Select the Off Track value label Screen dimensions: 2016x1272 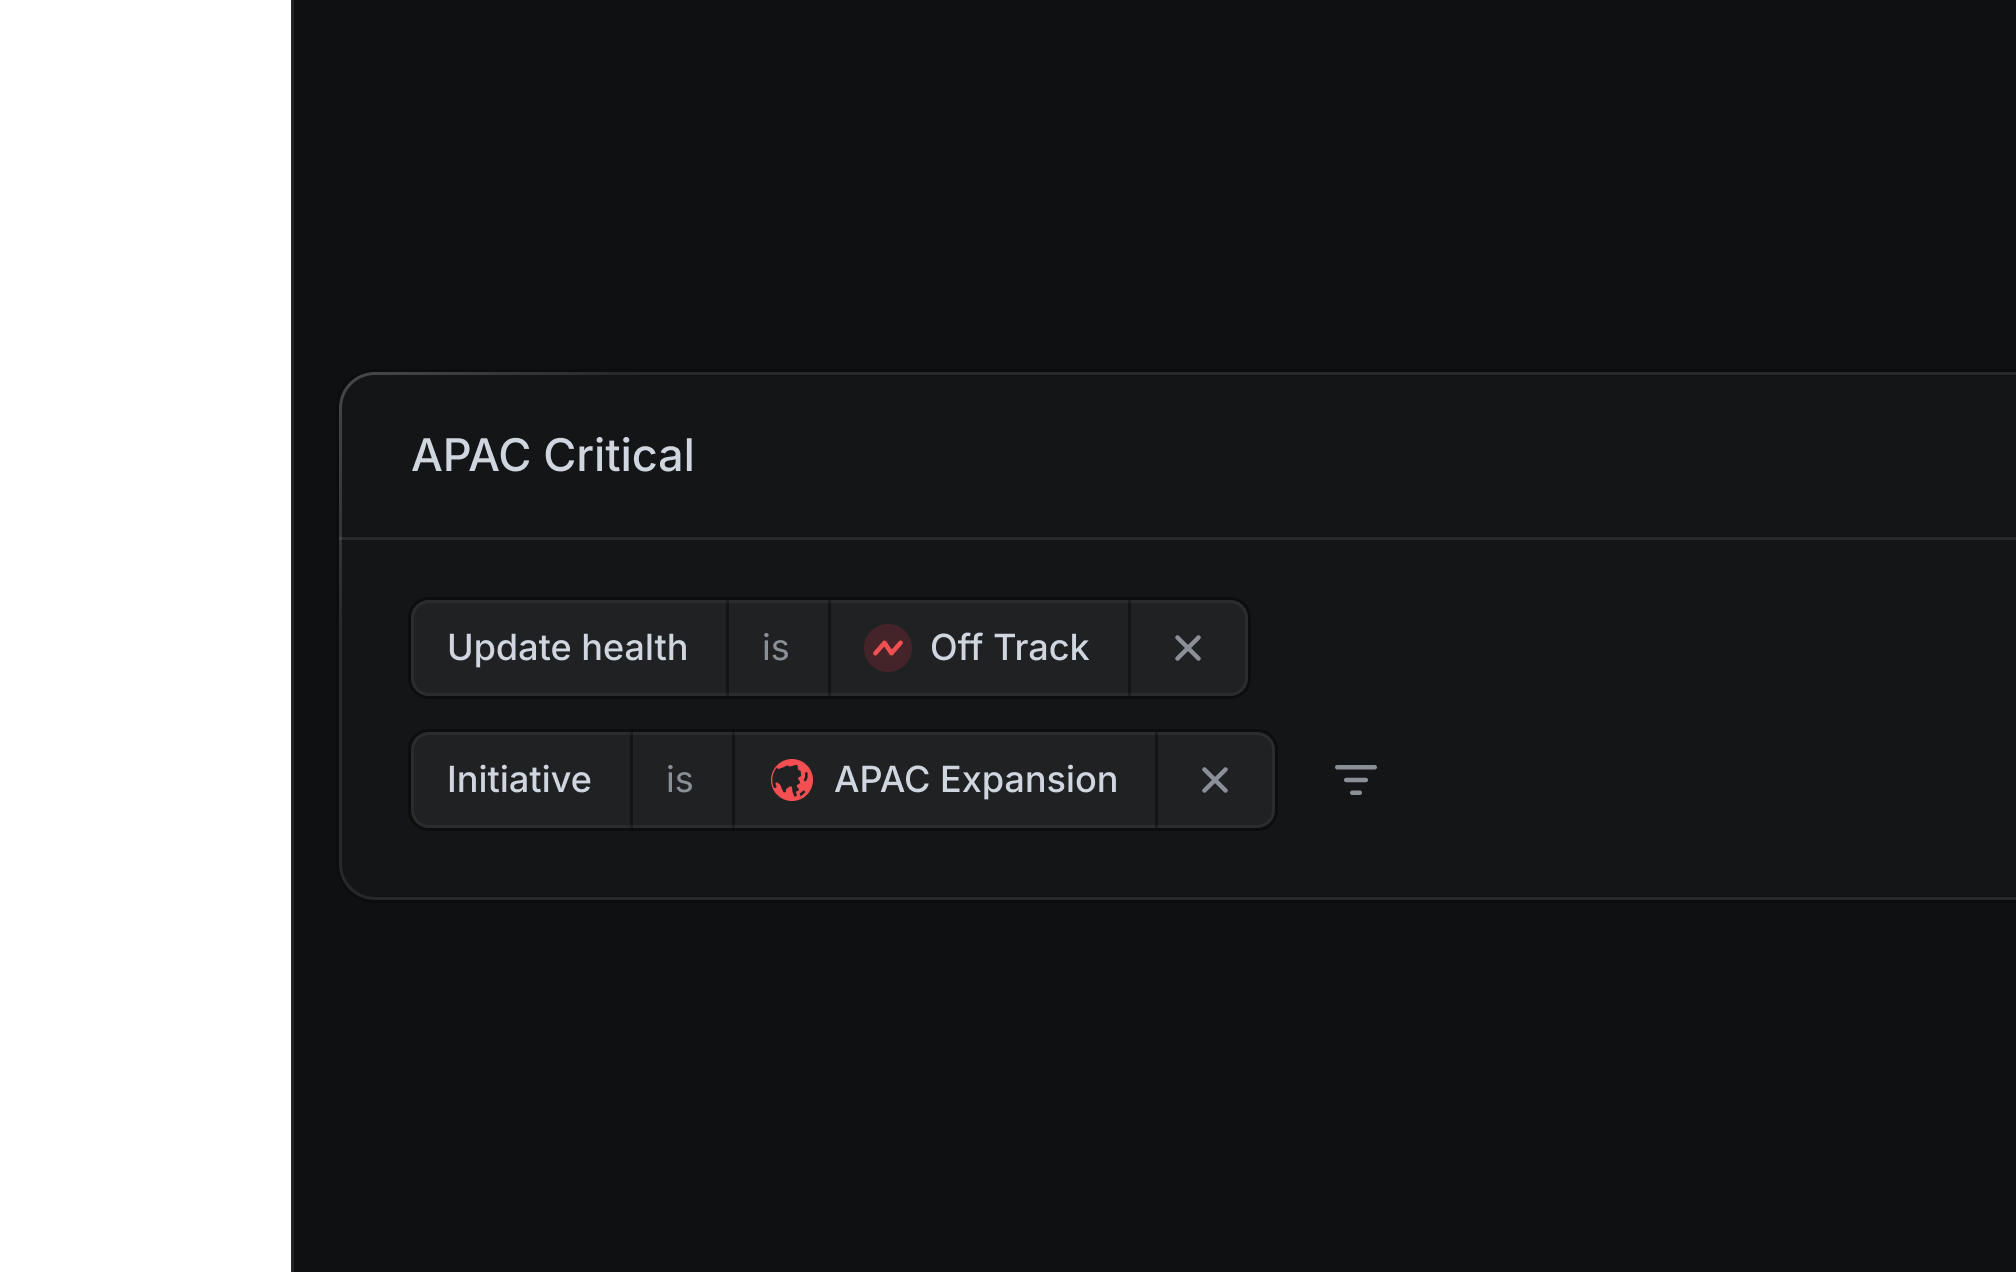[1009, 648]
